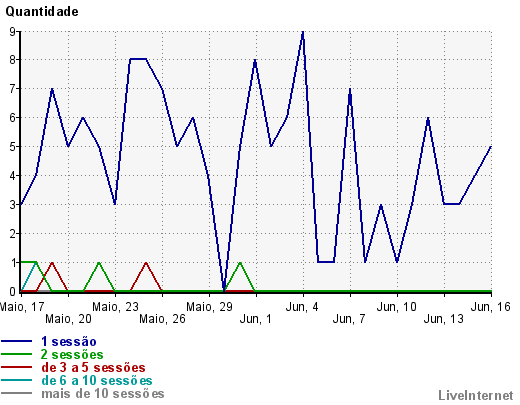Click the blue line zero point near Maio, 30
Image resolution: width=520 pixels, height=405 pixels.
(x=224, y=291)
